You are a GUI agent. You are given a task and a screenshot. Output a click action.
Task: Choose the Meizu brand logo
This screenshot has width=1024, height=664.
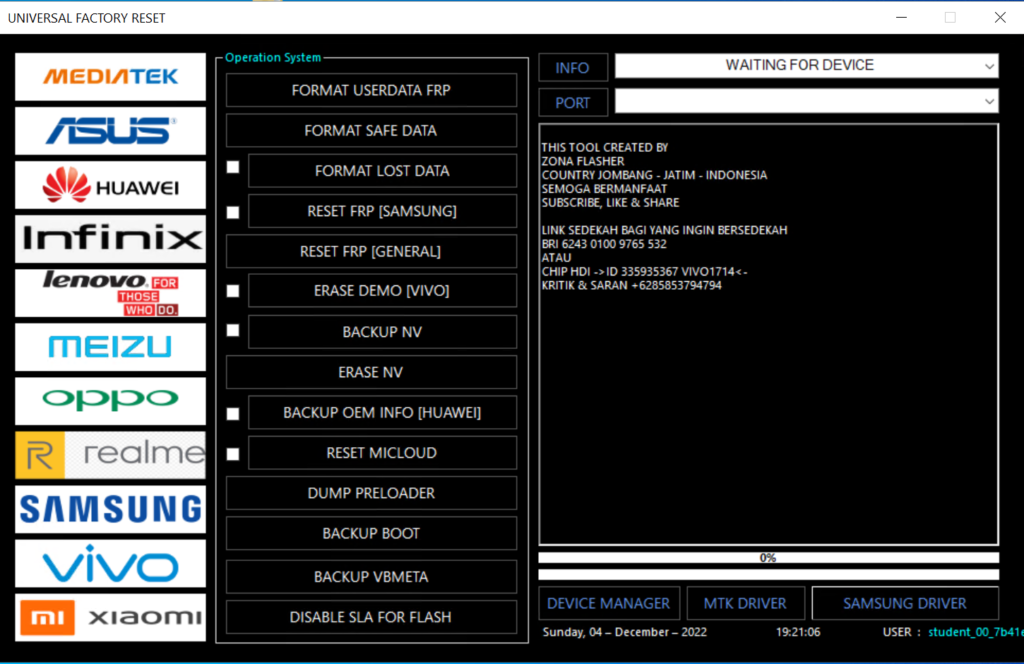point(110,347)
